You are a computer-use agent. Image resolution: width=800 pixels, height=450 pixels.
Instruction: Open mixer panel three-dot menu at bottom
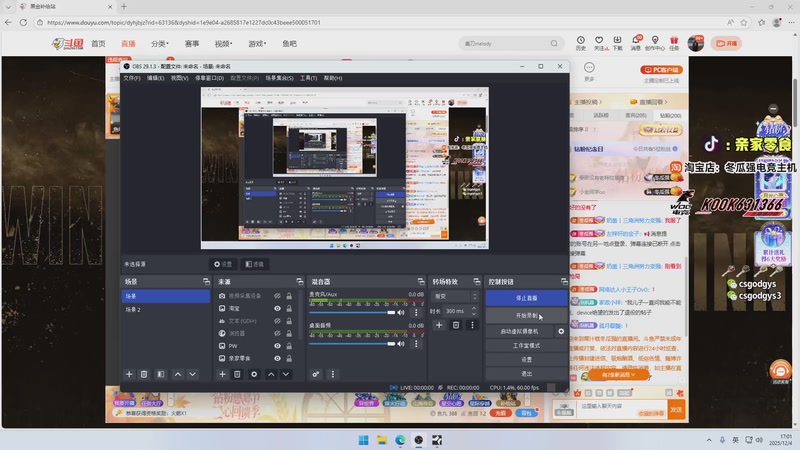[333, 374]
